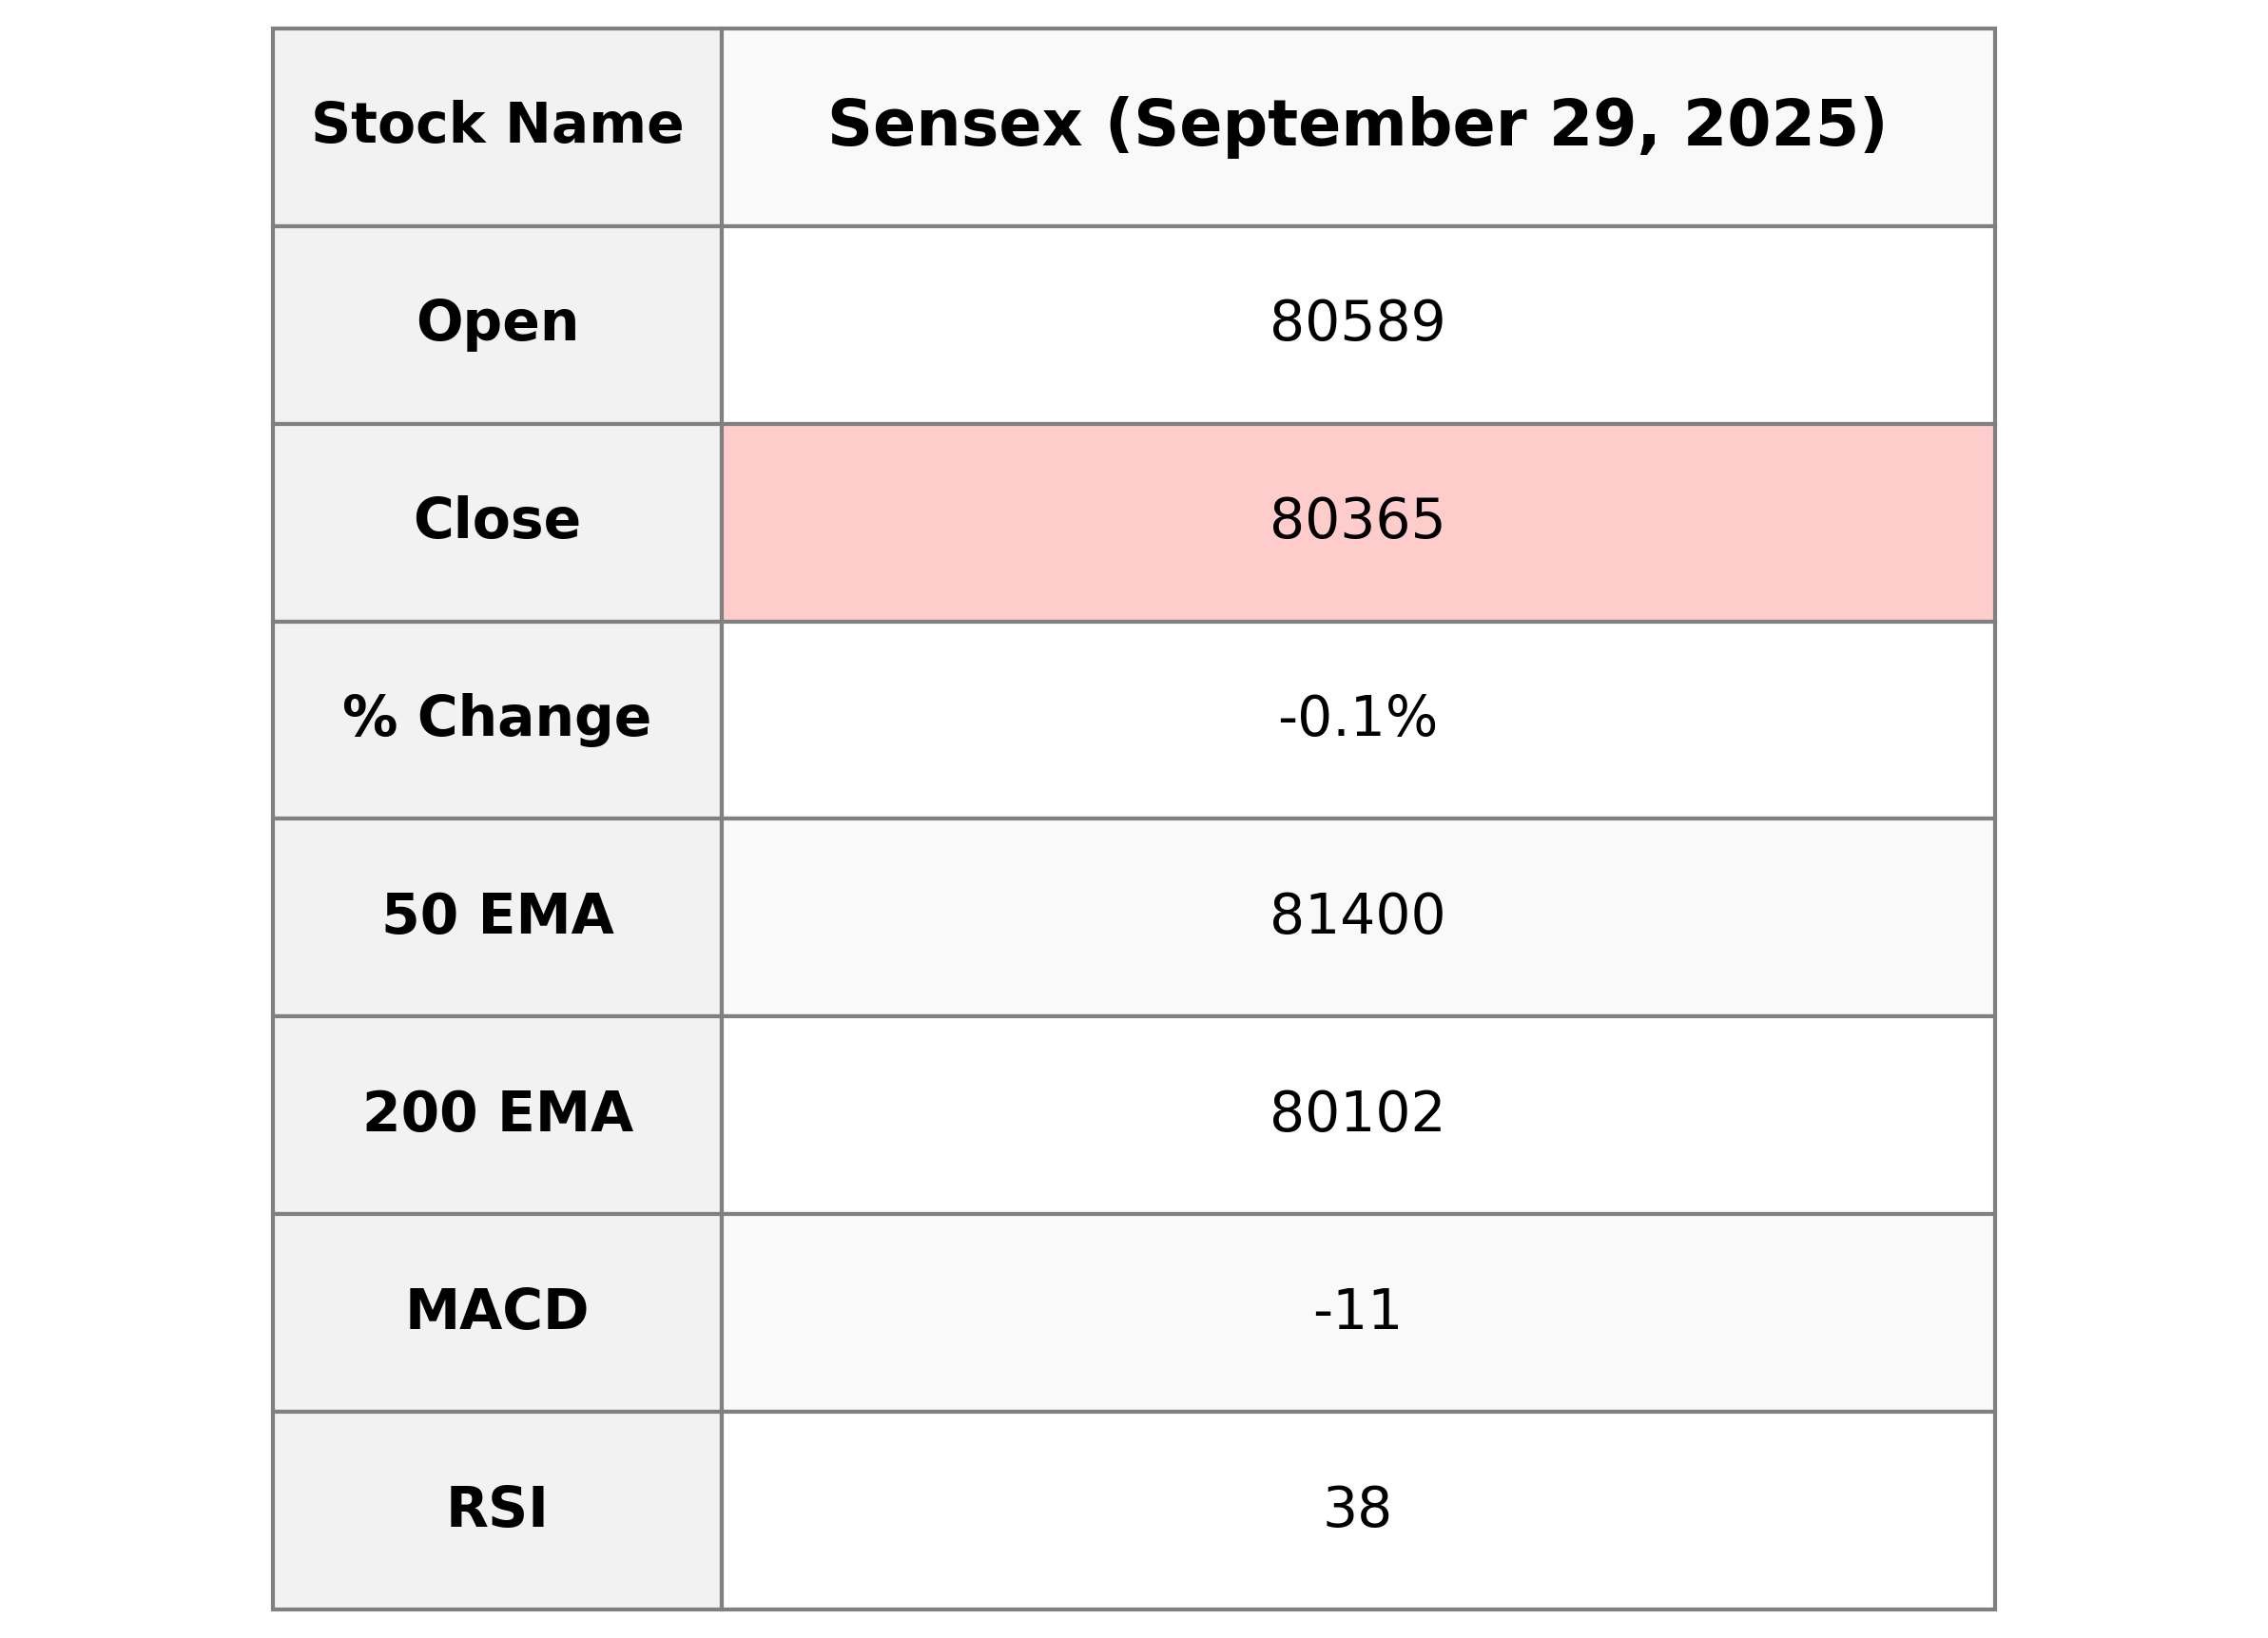This screenshot has height=1638, width=2268.
Task: Select the '200 EMA' row label
Action: pos(497,1113)
